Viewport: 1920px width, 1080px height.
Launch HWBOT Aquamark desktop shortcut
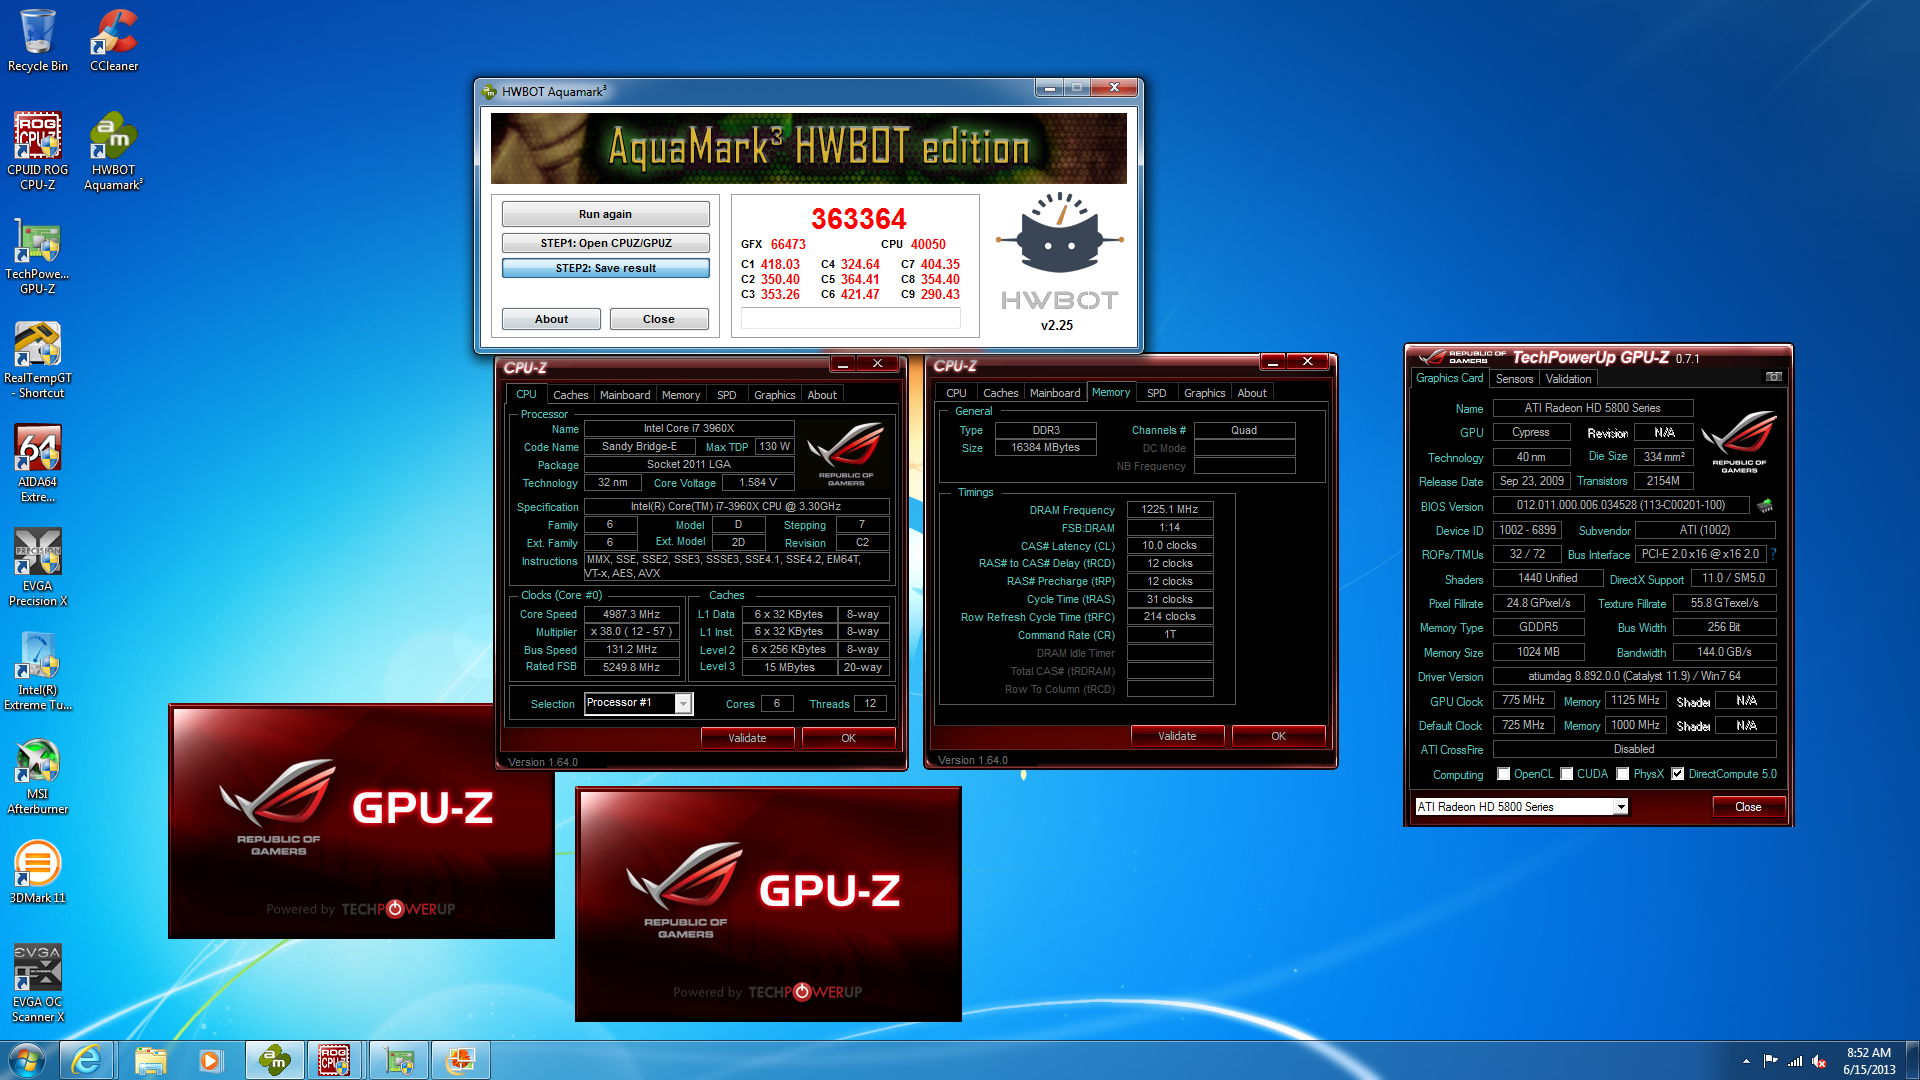114,151
